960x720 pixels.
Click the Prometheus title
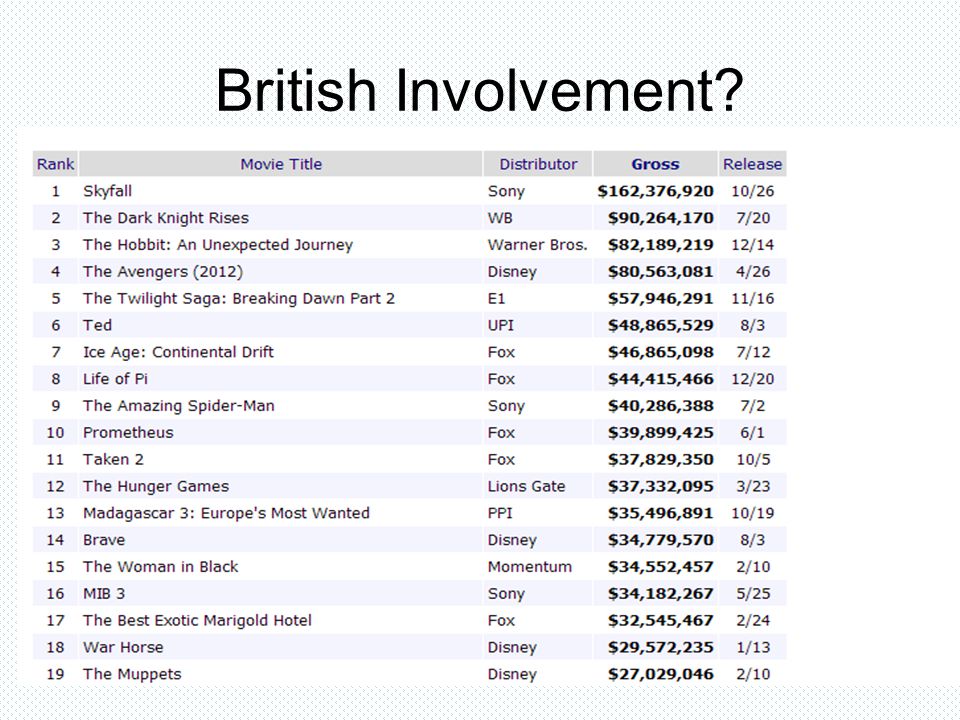click(128, 433)
